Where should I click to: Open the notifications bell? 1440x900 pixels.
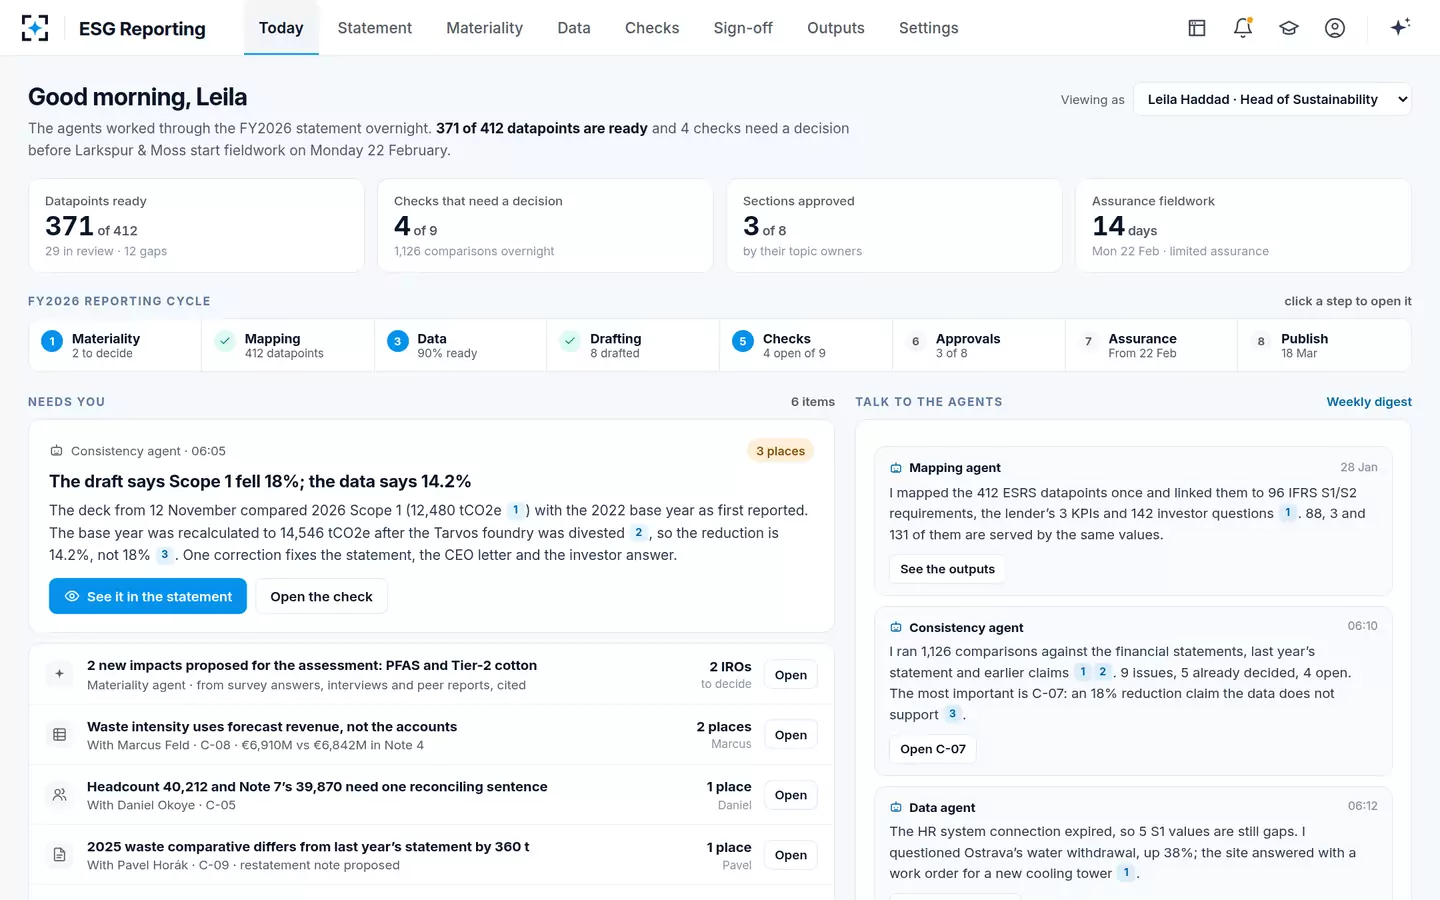click(1243, 28)
